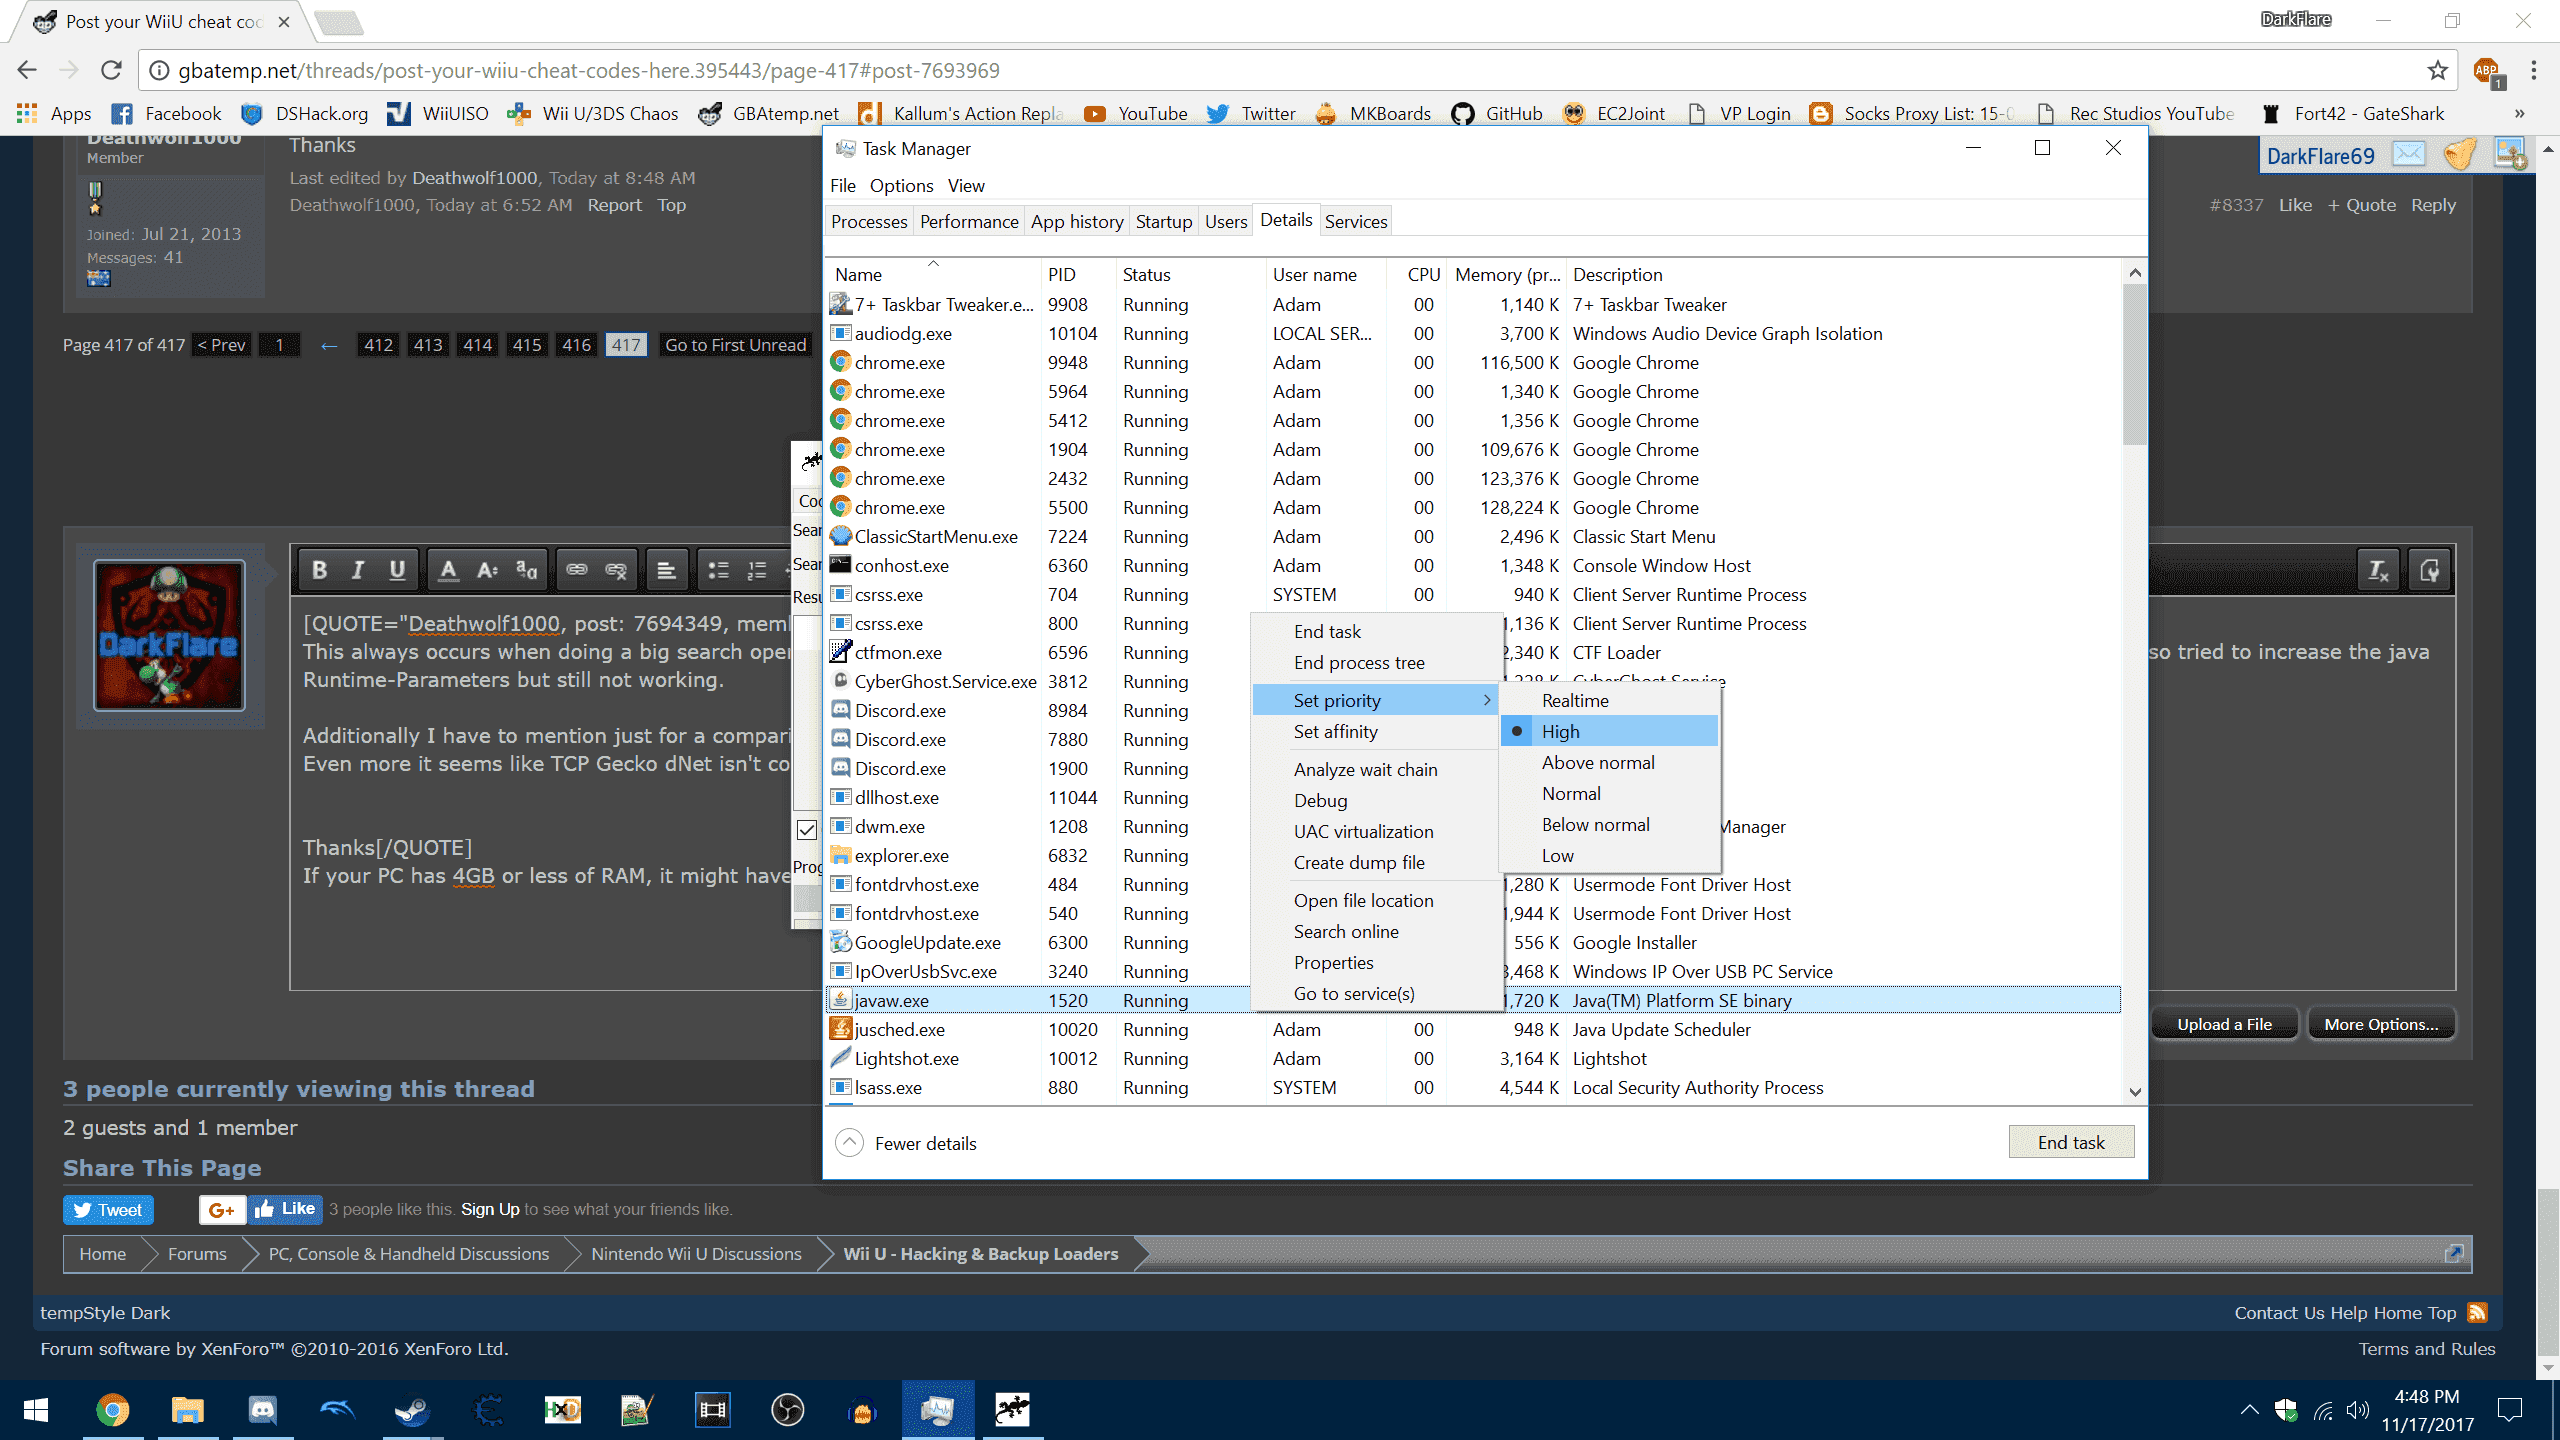Open the alerts bell icon in forum header
Image resolution: width=2560 pixels, height=1440 pixels.
point(2459,154)
